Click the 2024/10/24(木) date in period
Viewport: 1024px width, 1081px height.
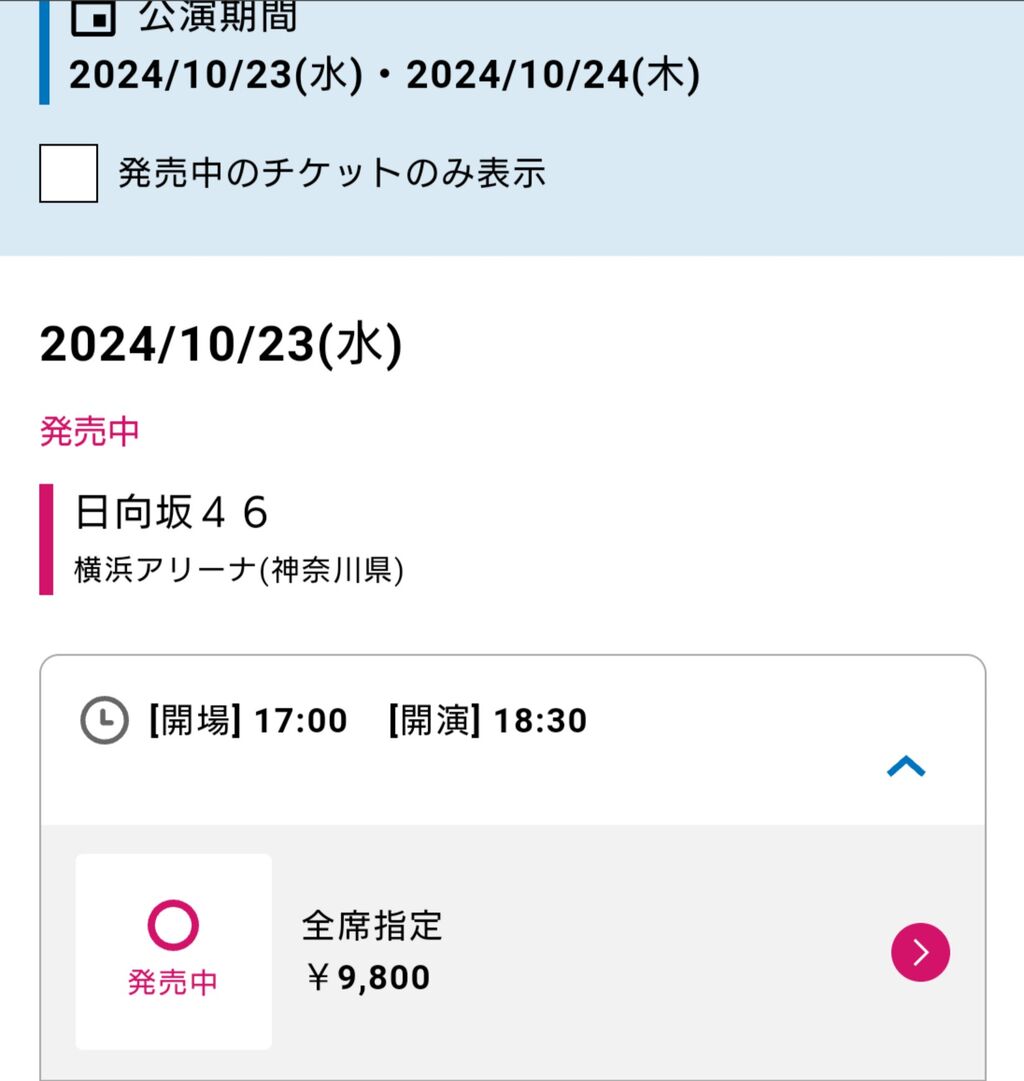(553, 75)
